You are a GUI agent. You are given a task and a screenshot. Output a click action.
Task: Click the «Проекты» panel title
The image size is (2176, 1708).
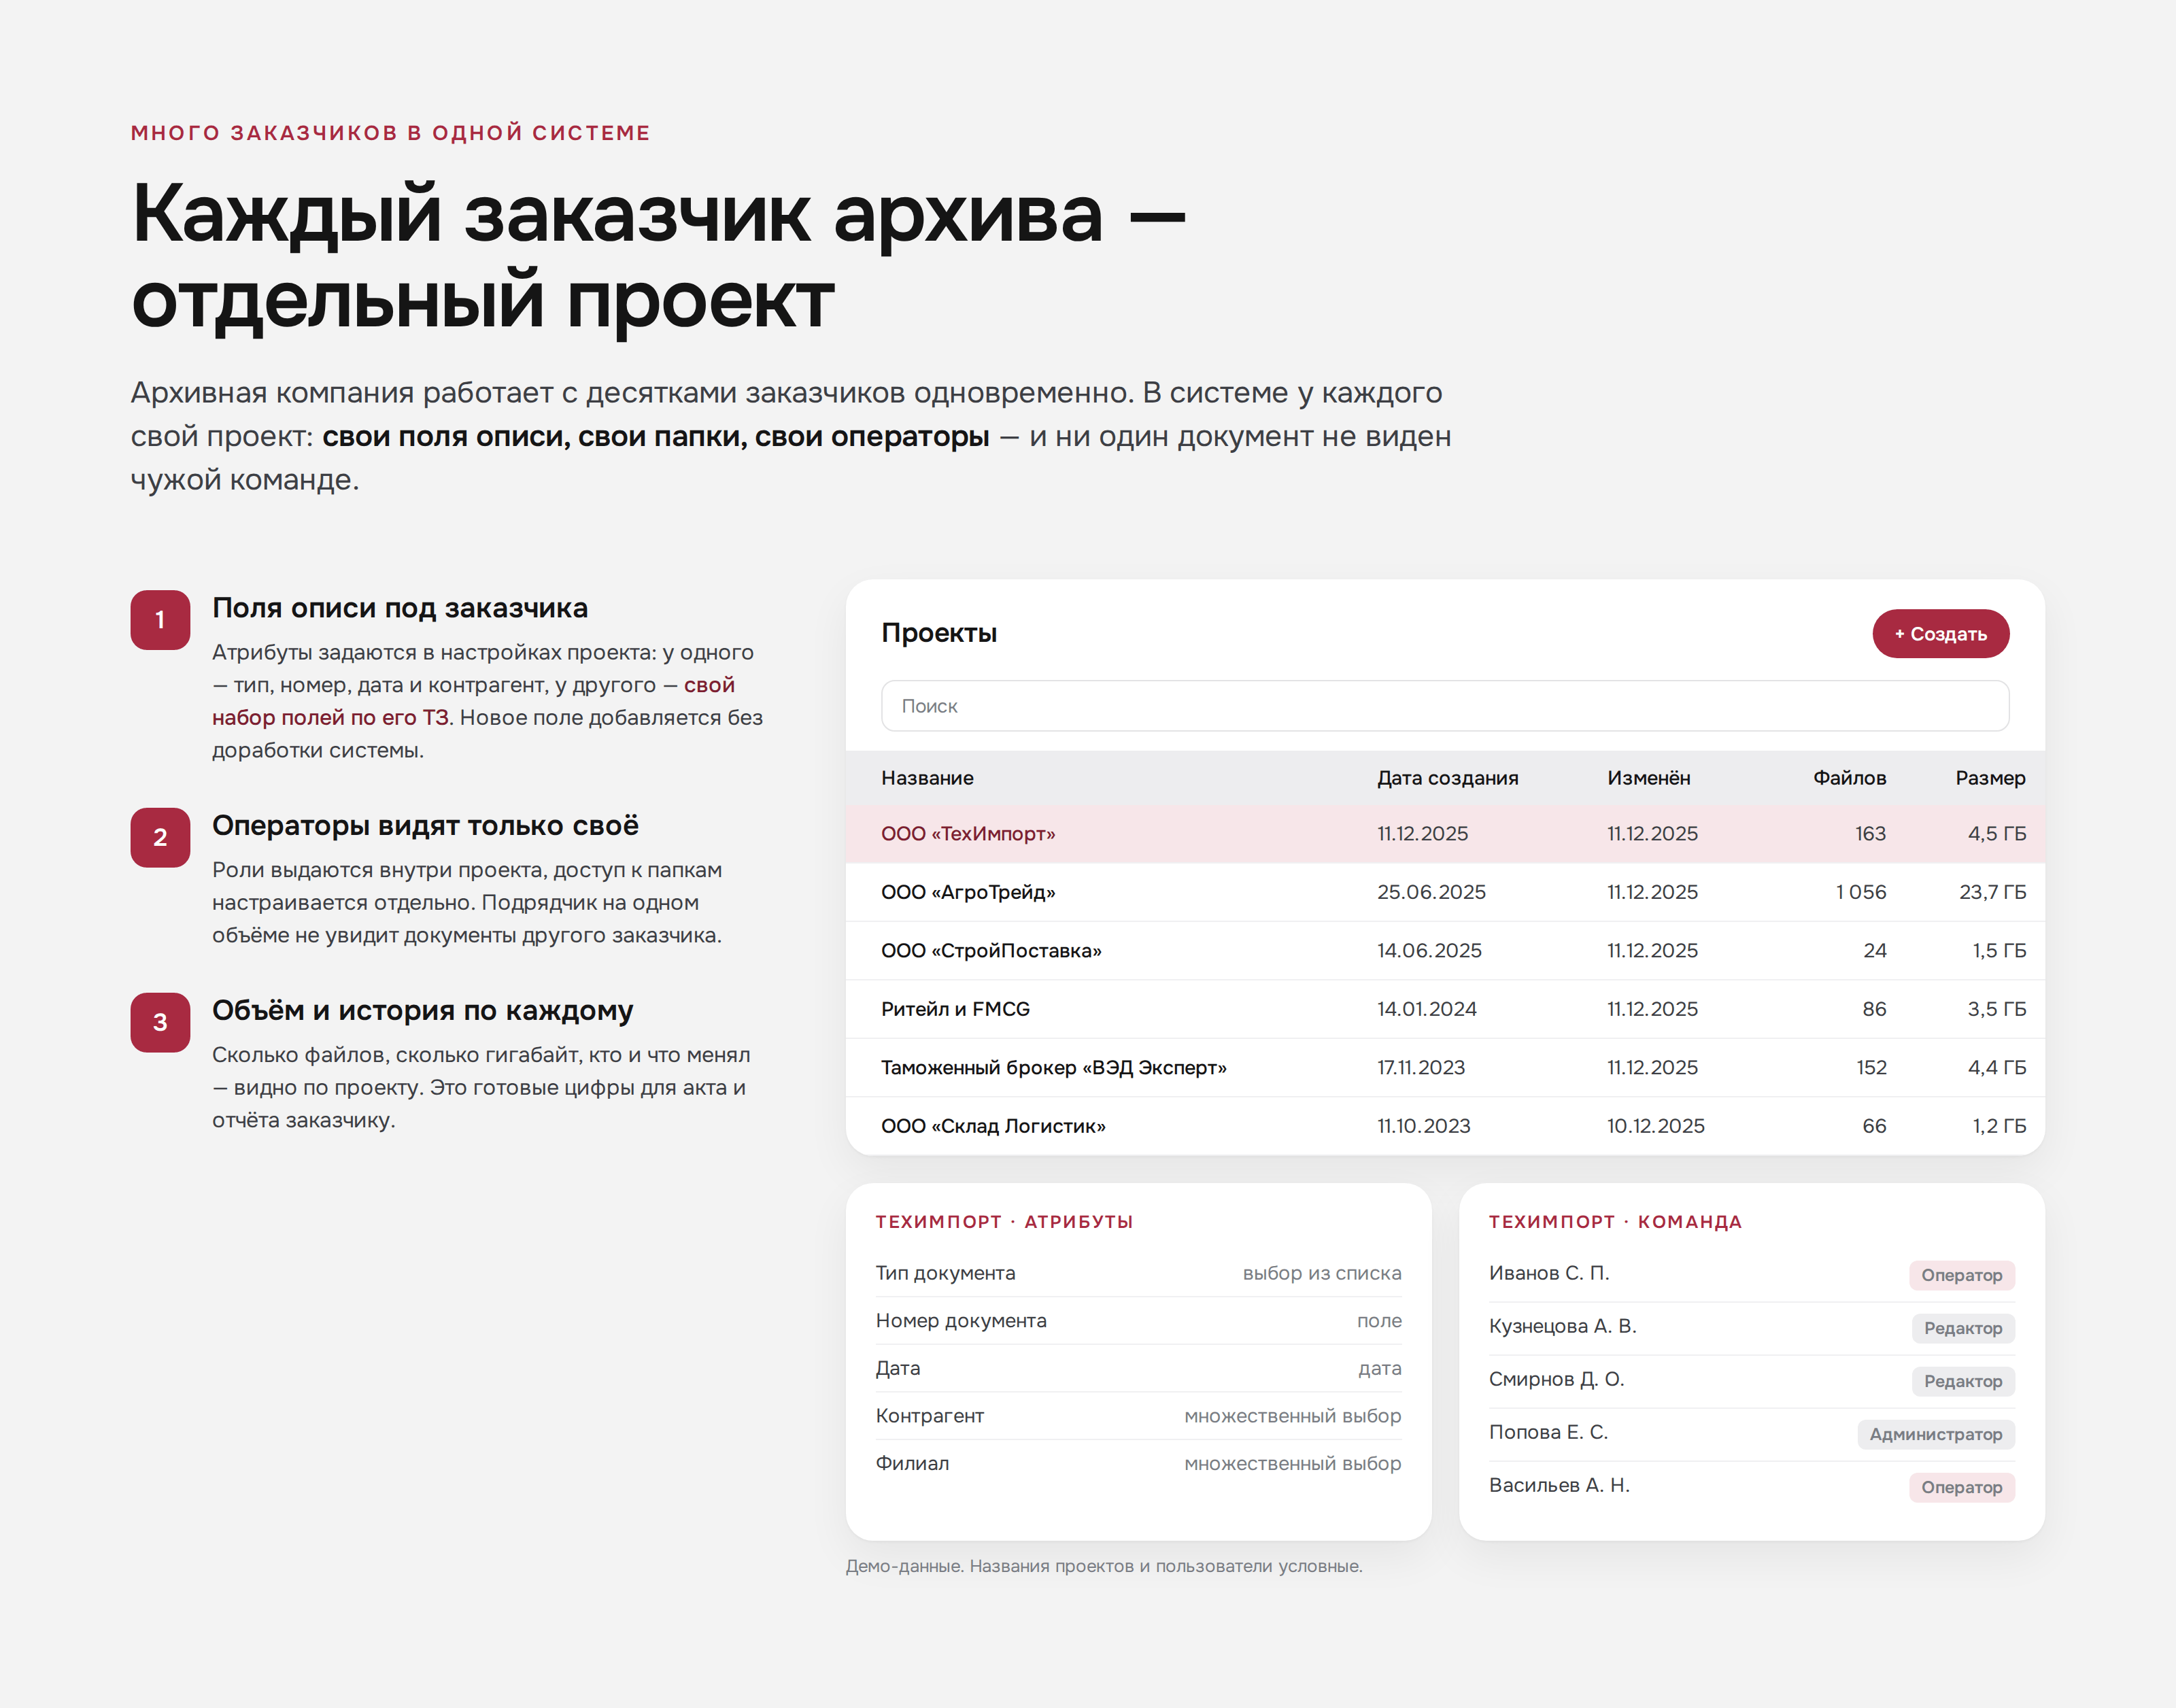[x=939, y=633]
